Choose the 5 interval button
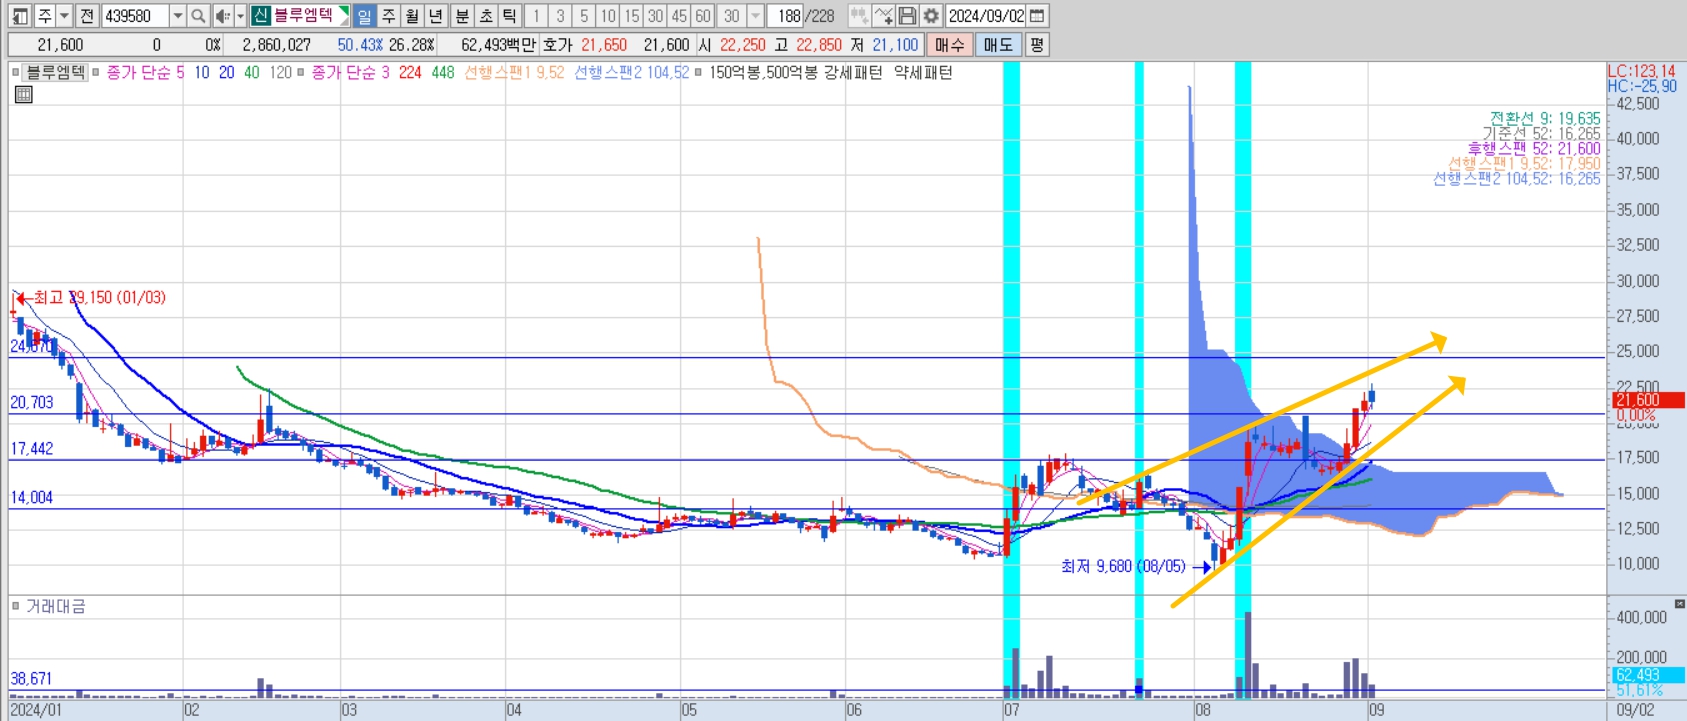 pyautogui.click(x=584, y=16)
